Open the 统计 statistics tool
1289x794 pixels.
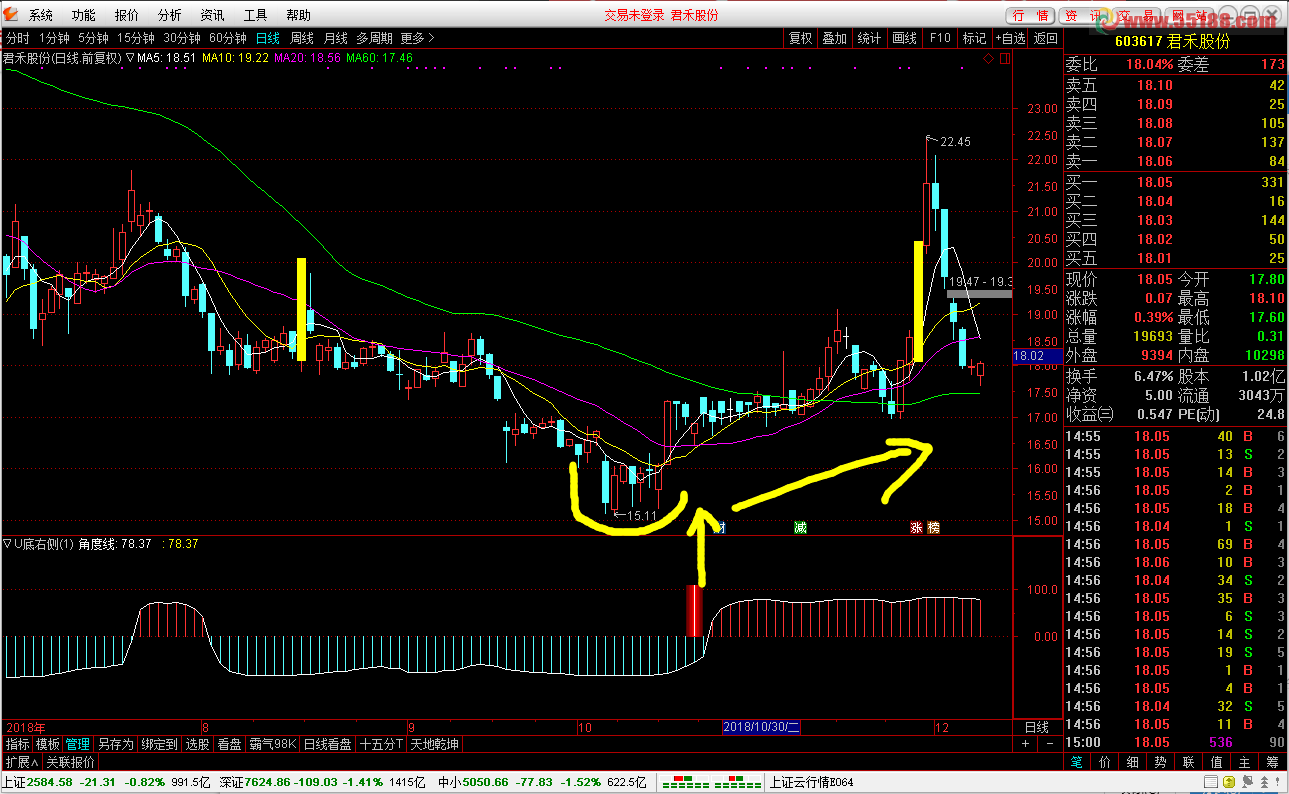point(869,38)
